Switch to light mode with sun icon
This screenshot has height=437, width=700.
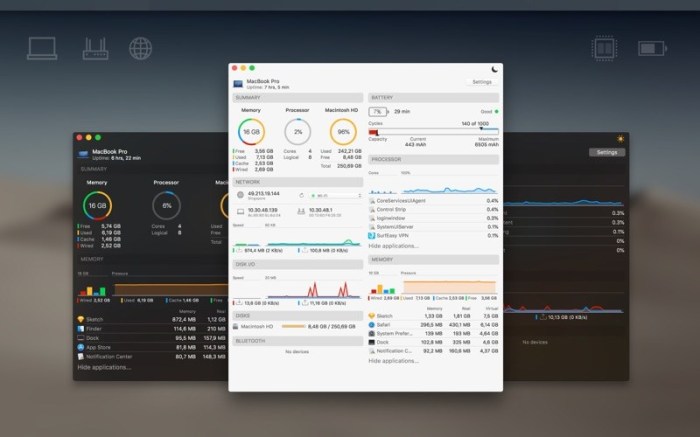620,139
